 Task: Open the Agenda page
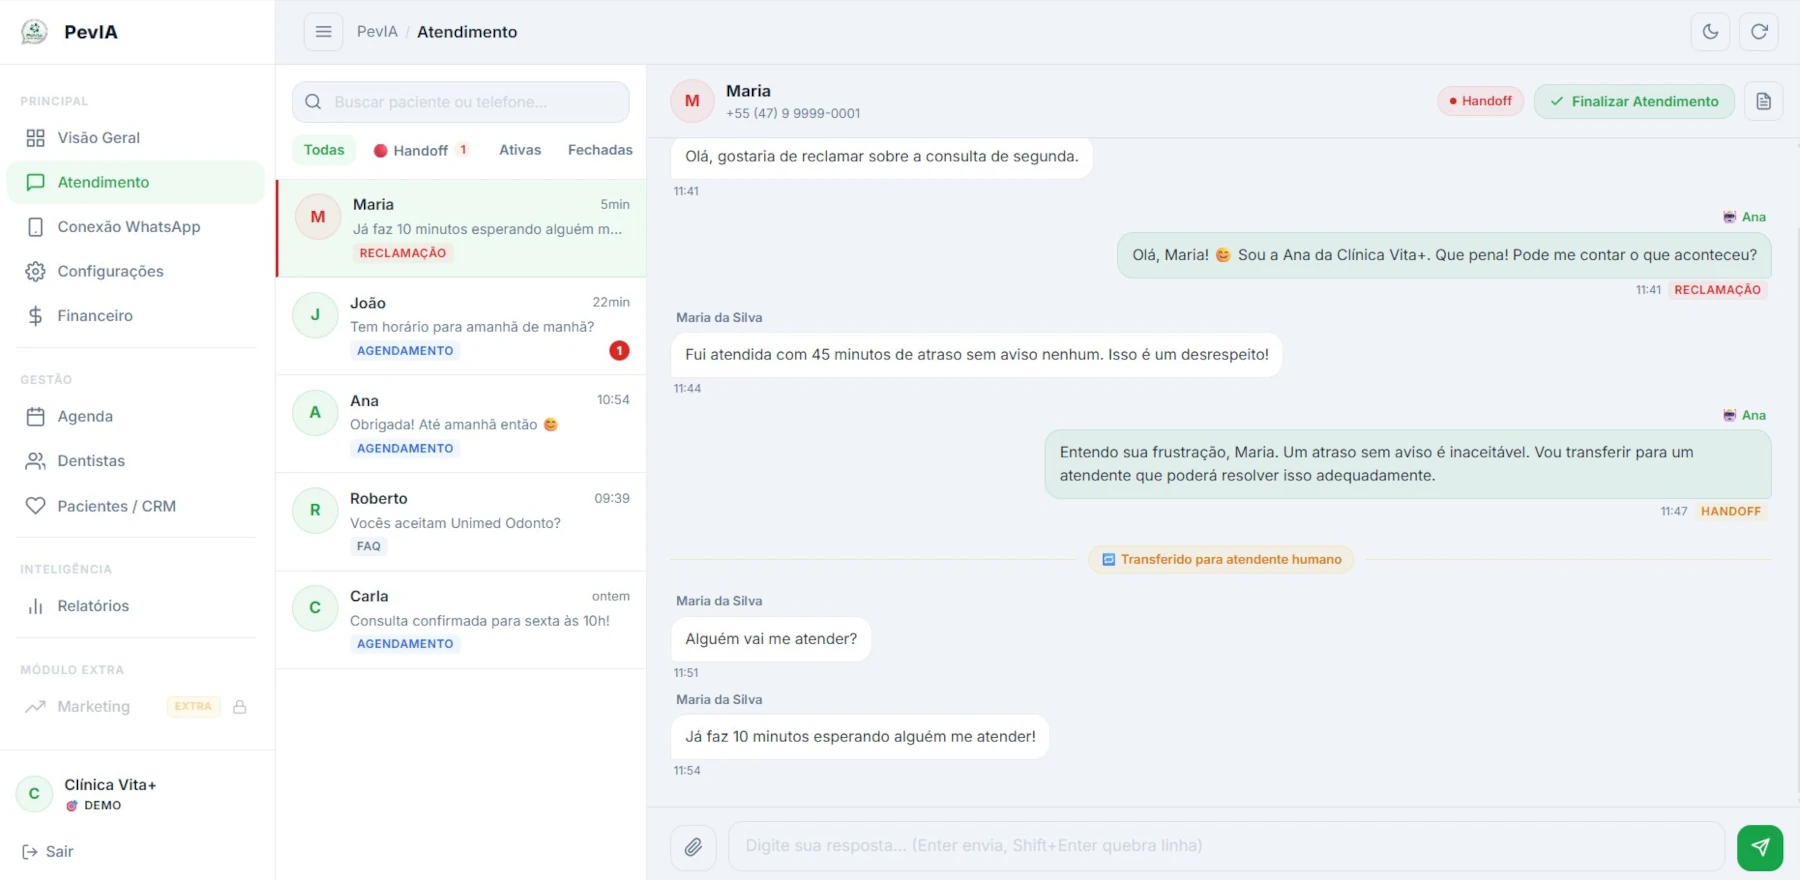click(136, 416)
